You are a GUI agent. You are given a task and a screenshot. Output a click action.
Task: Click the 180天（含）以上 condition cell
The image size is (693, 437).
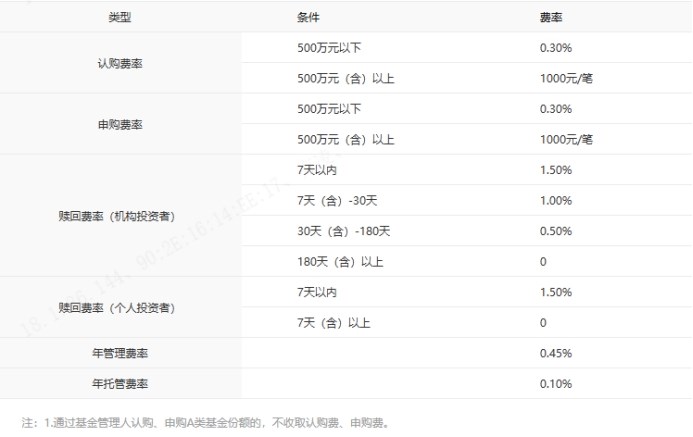click(340, 262)
